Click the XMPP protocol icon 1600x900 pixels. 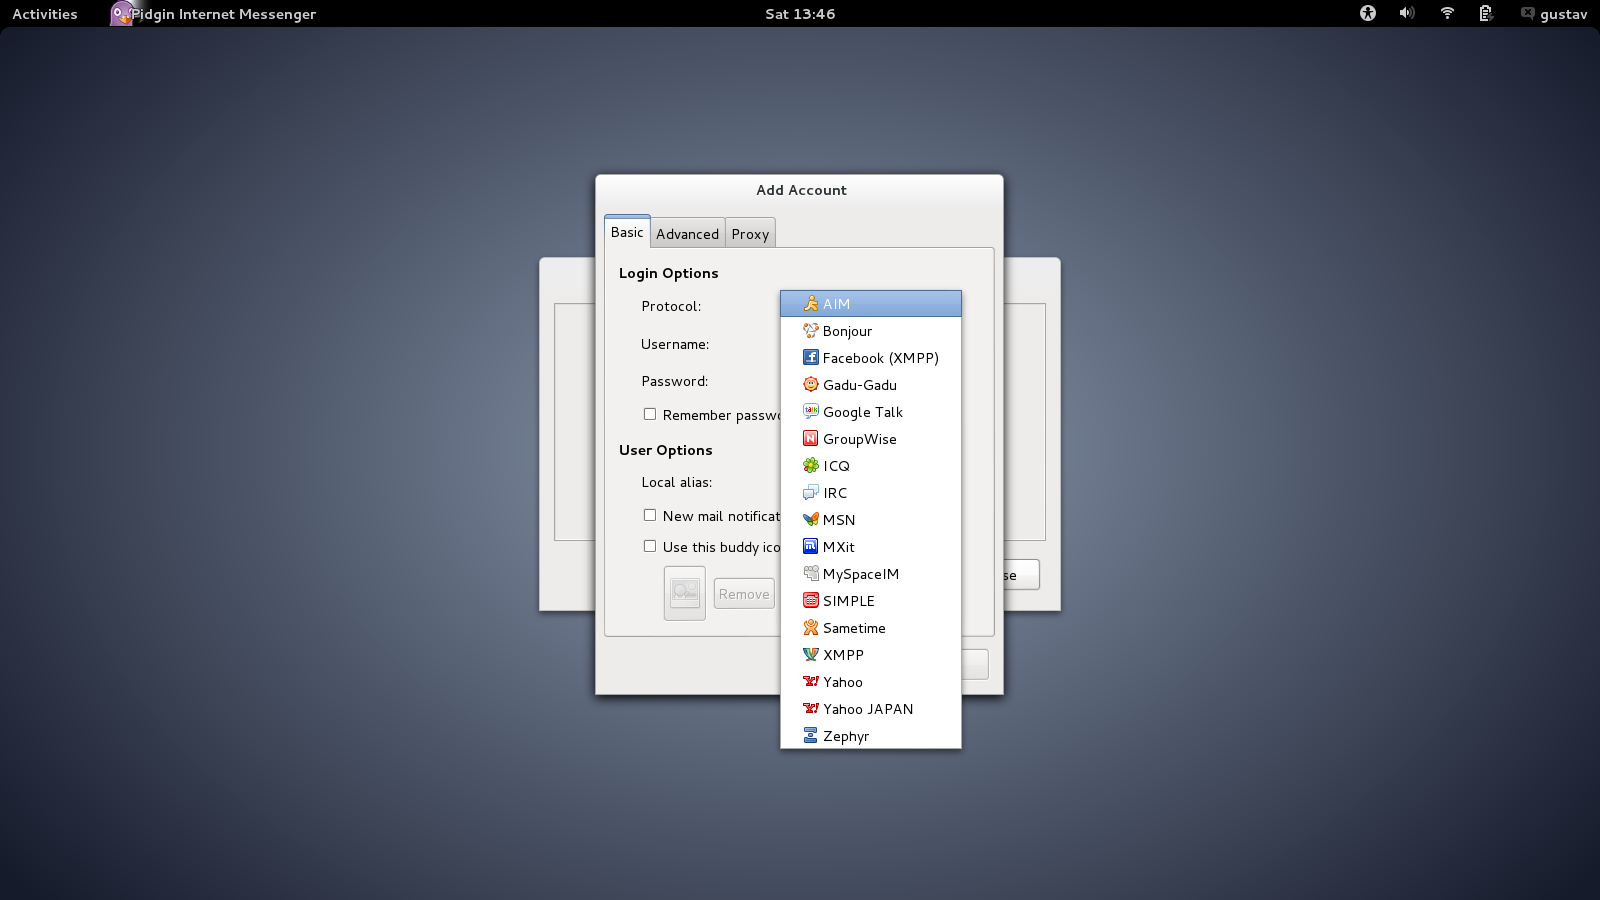[x=811, y=654]
